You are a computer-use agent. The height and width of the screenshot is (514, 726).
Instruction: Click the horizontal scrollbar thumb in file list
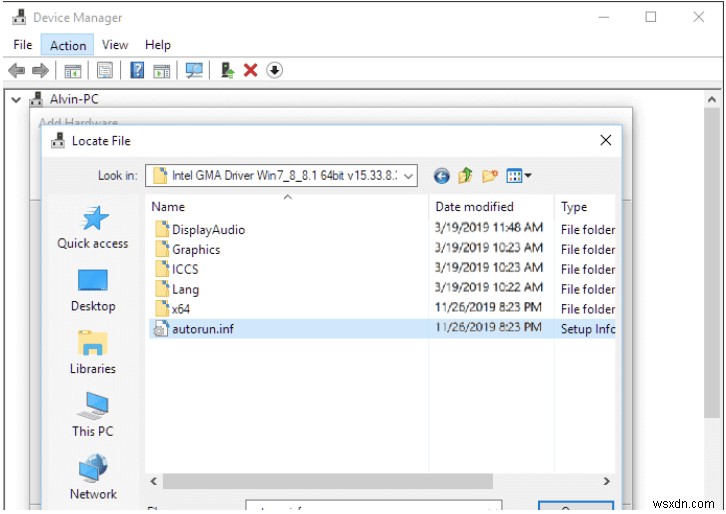[327, 482]
